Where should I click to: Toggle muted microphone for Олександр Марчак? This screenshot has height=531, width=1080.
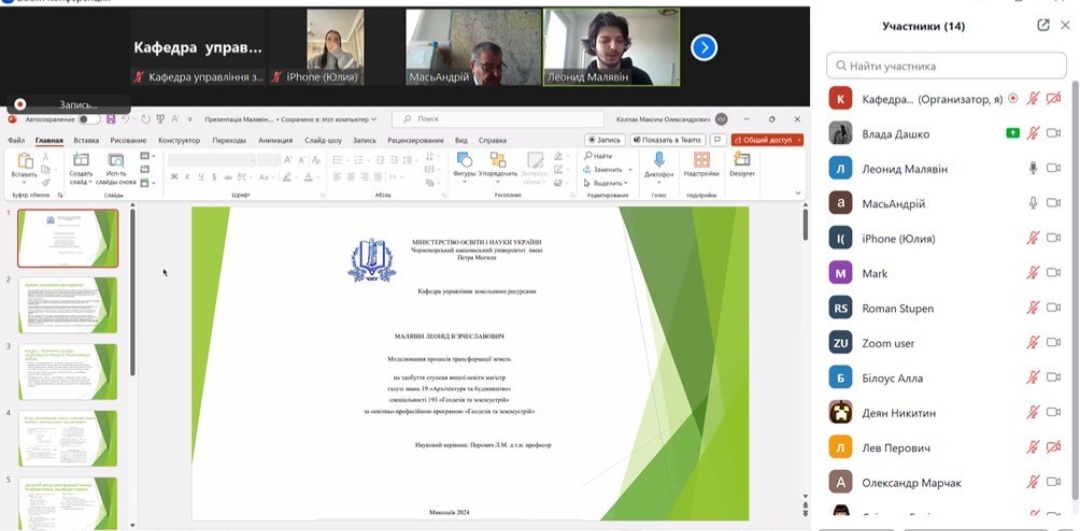pyautogui.click(x=1032, y=482)
